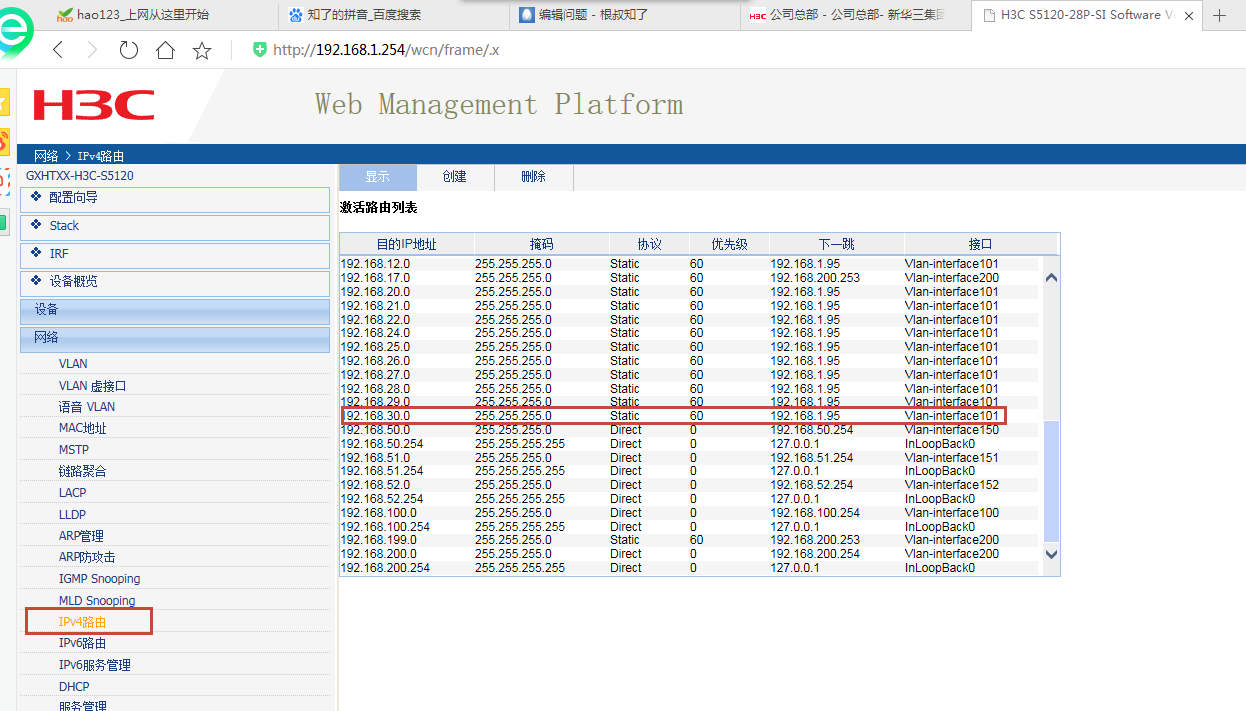This screenshot has height=711, width=1246.
Task: Sort by 协议 column header
Action: [x=649, y=244]
